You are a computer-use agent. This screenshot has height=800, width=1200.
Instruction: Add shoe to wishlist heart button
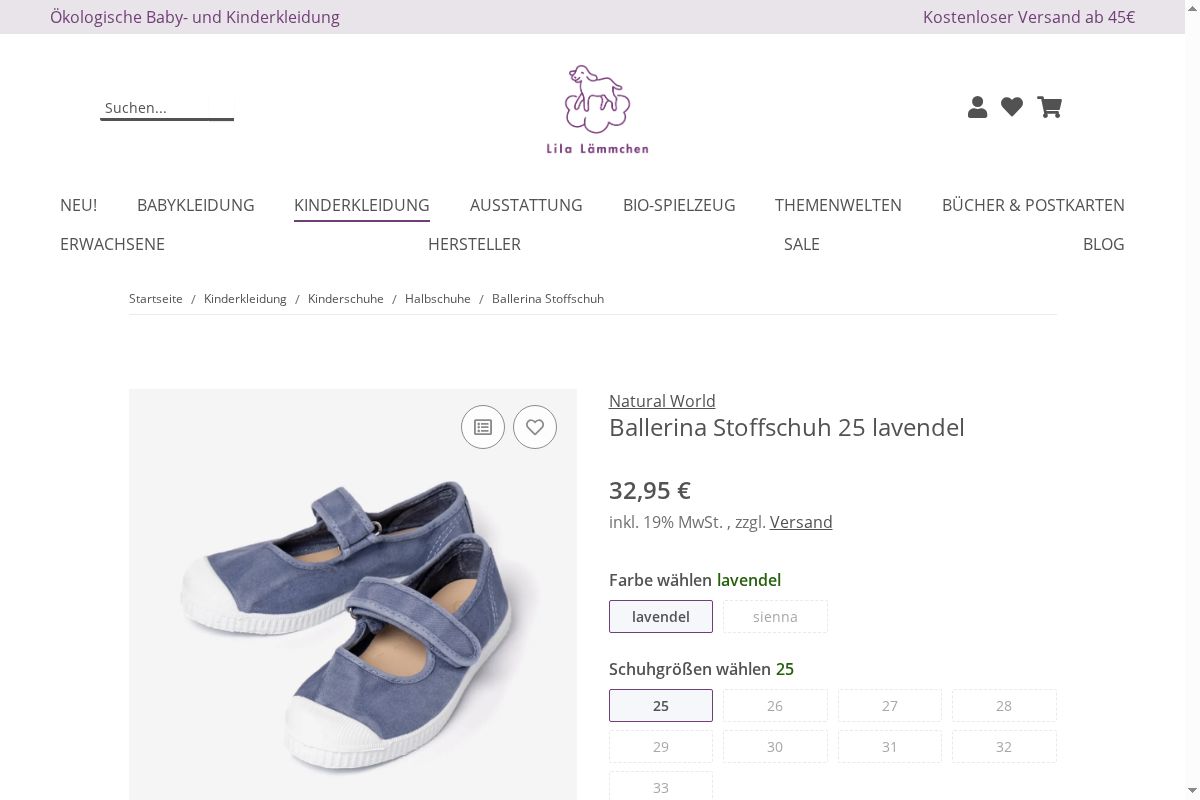tap(535, 427)
